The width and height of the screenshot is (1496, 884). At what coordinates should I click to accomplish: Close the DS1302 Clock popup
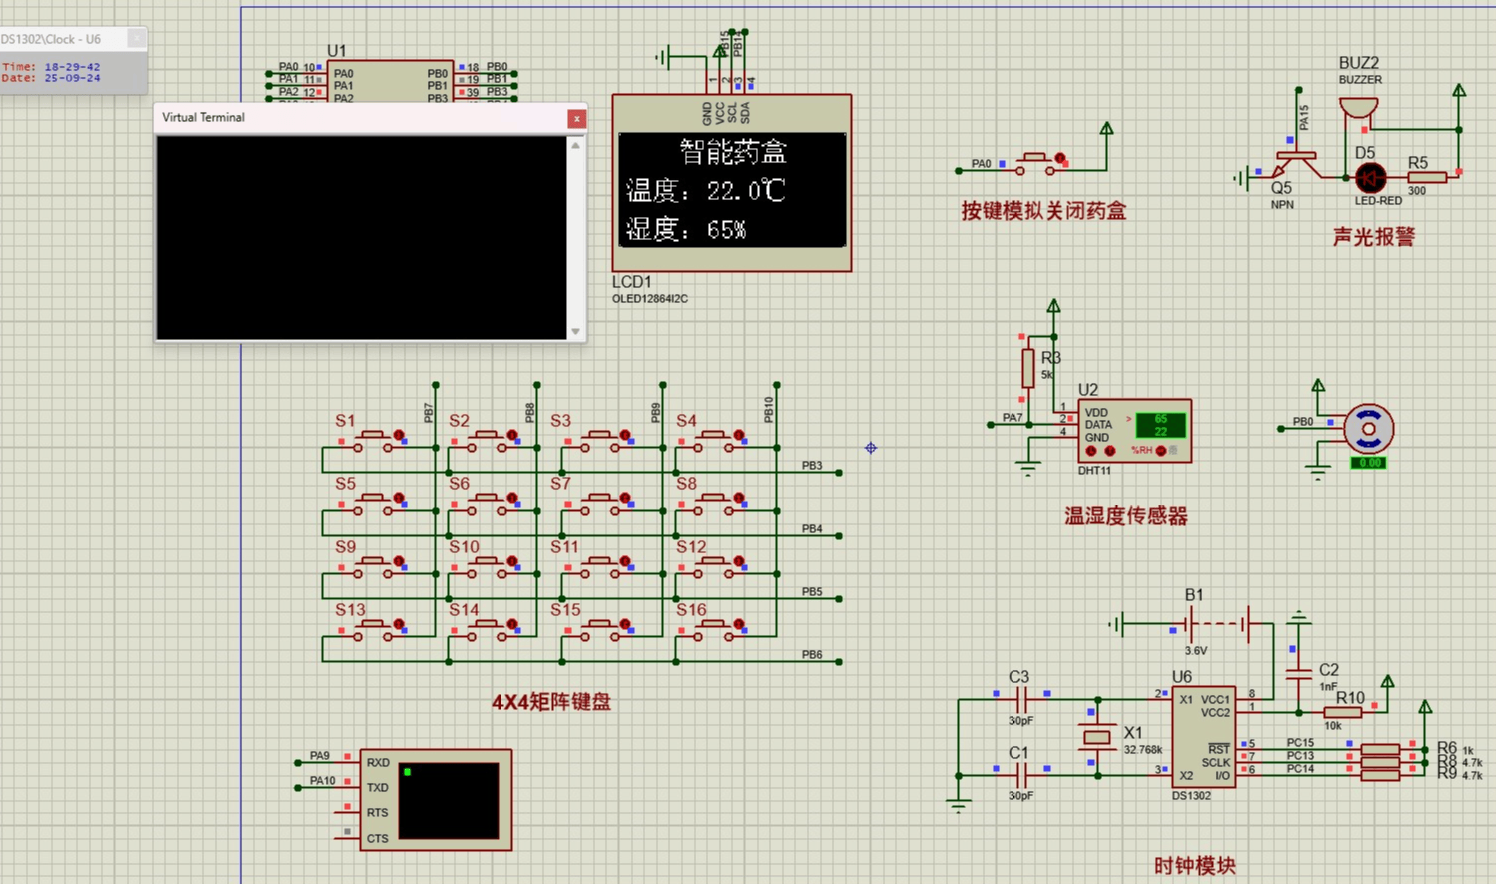click(x=137, y=38)
